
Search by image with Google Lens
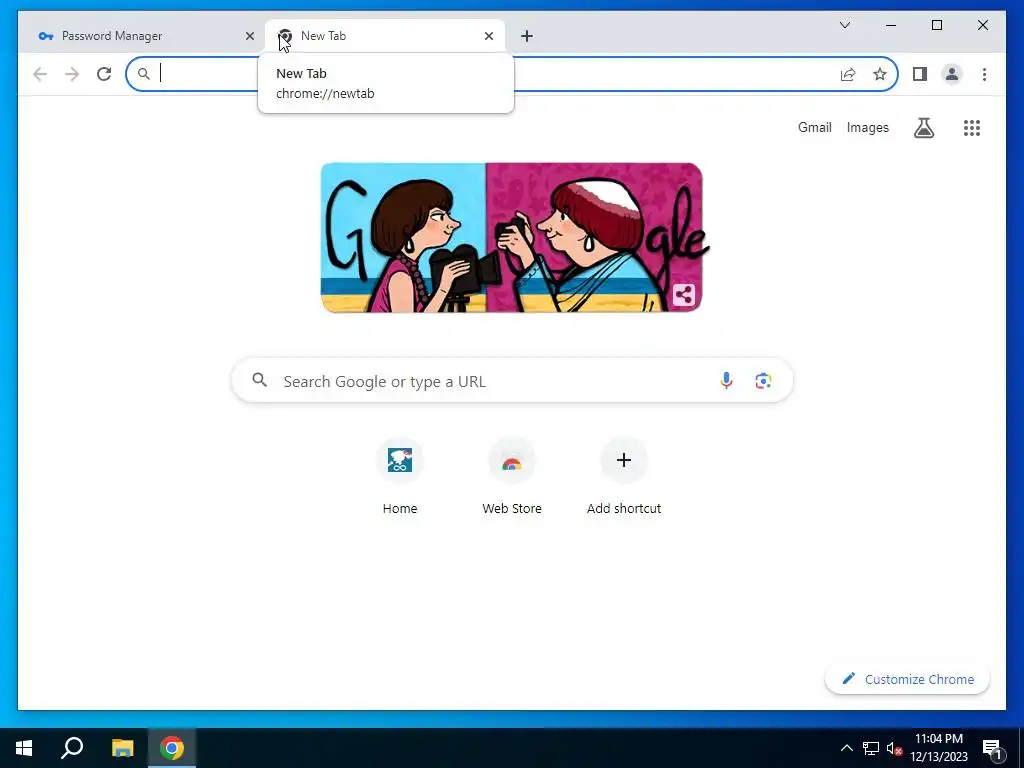pos(763,381)
